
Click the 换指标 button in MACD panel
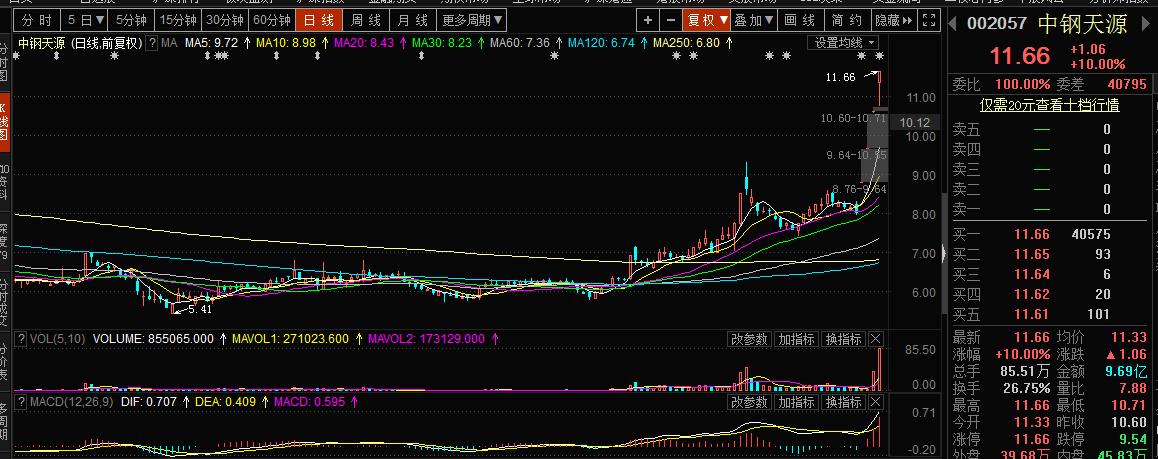coord(842,401)
